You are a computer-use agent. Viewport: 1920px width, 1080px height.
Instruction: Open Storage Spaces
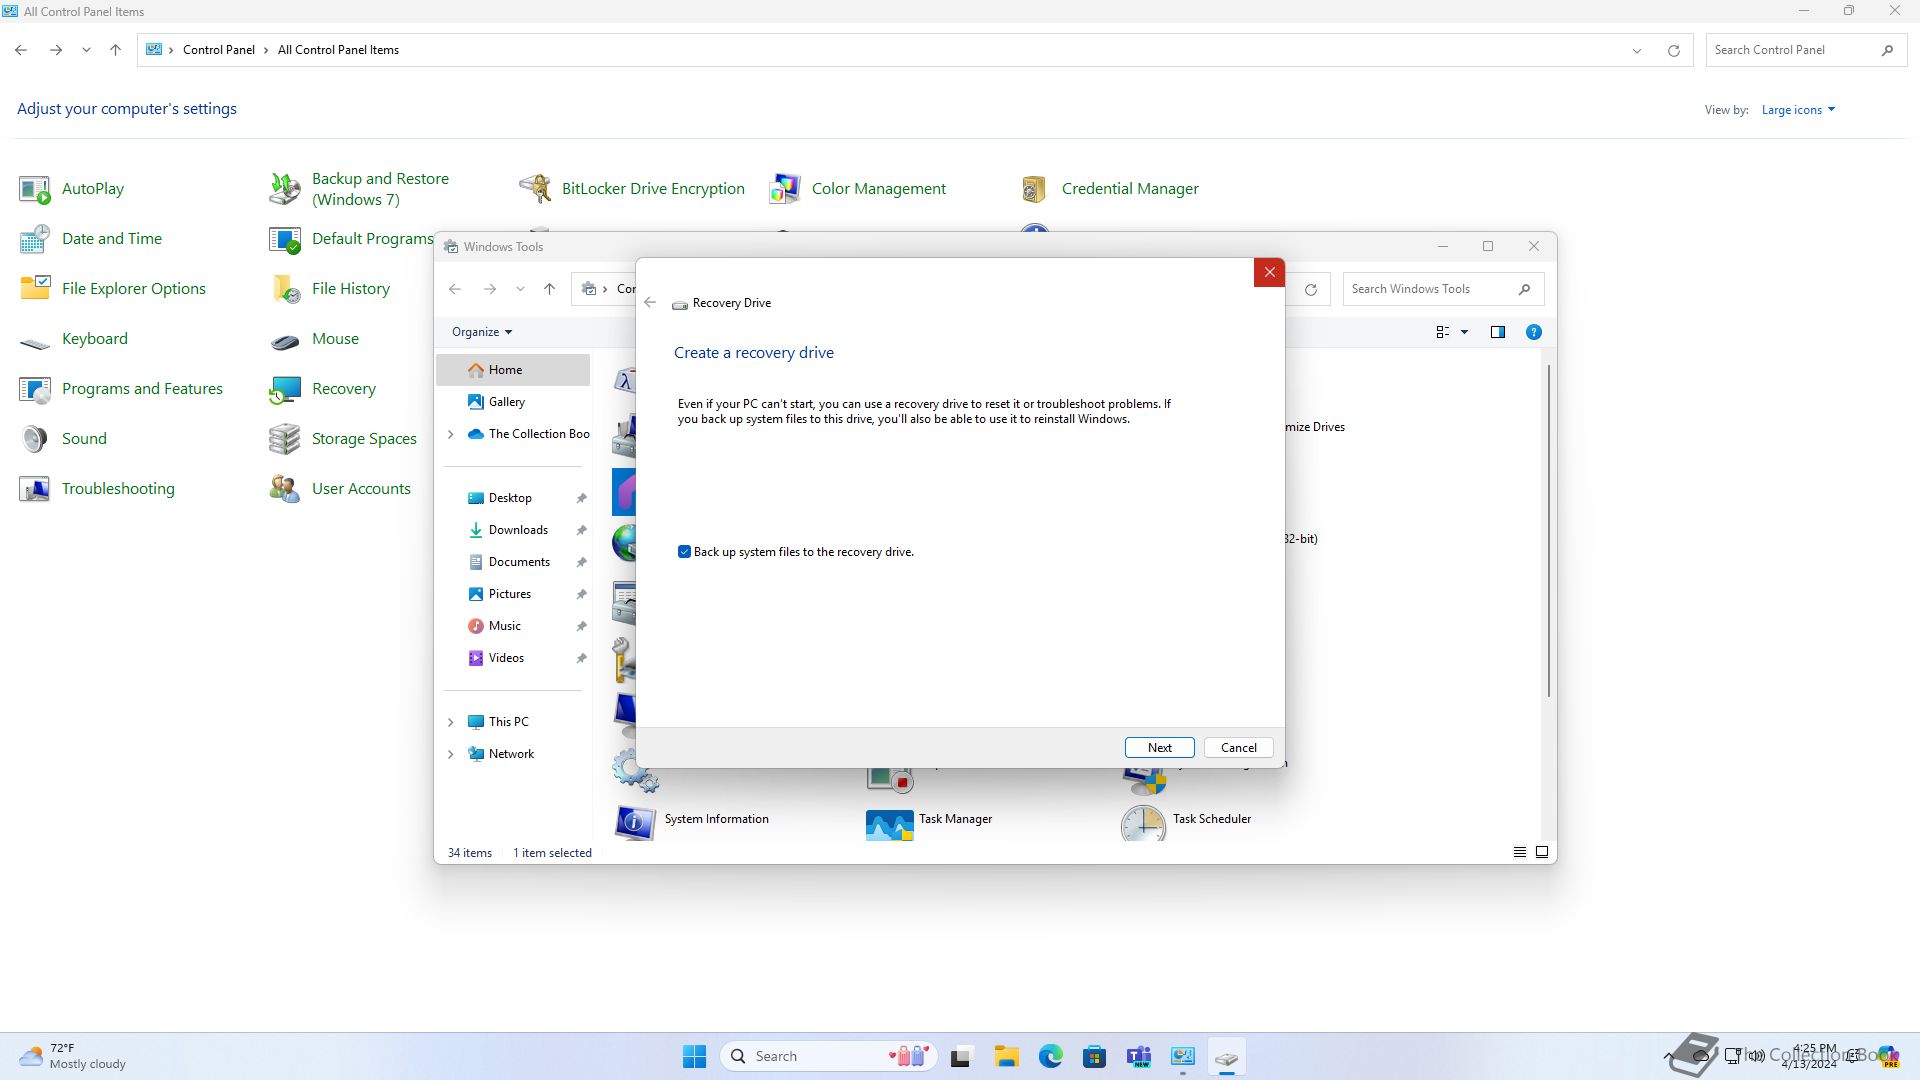tap(364, 438)
